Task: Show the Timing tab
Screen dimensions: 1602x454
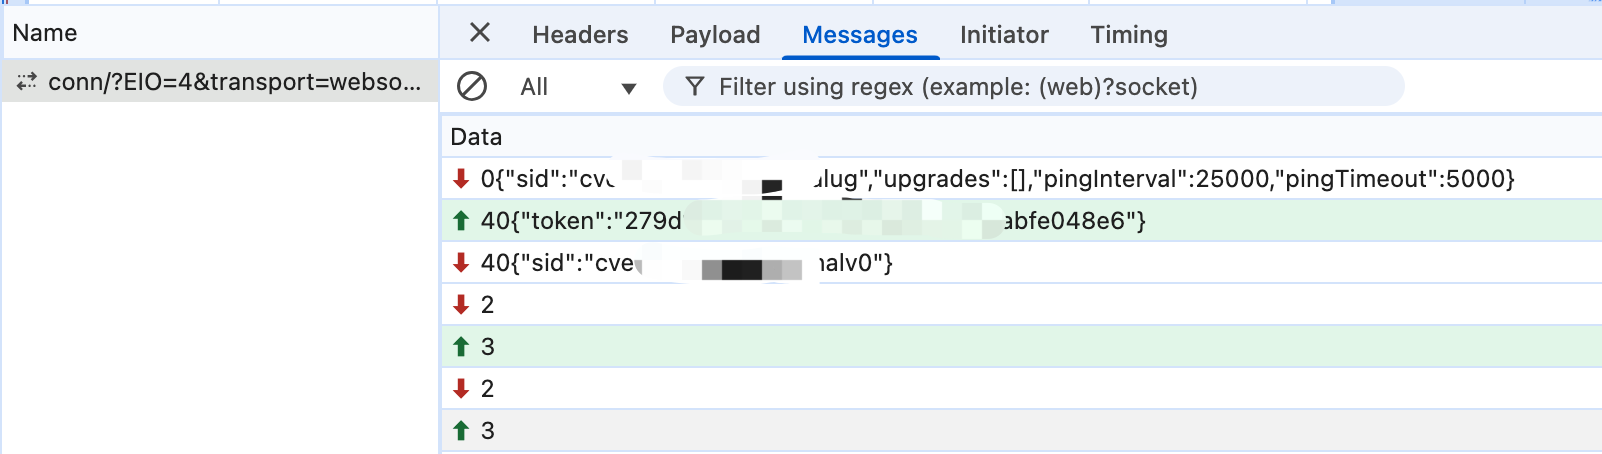Action: pos(1129,35)
